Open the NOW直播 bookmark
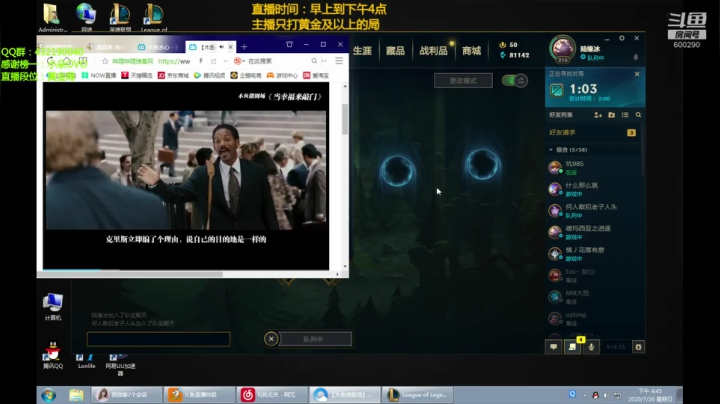This screenshot has width=720, height=404. click(x=99, y=75)
